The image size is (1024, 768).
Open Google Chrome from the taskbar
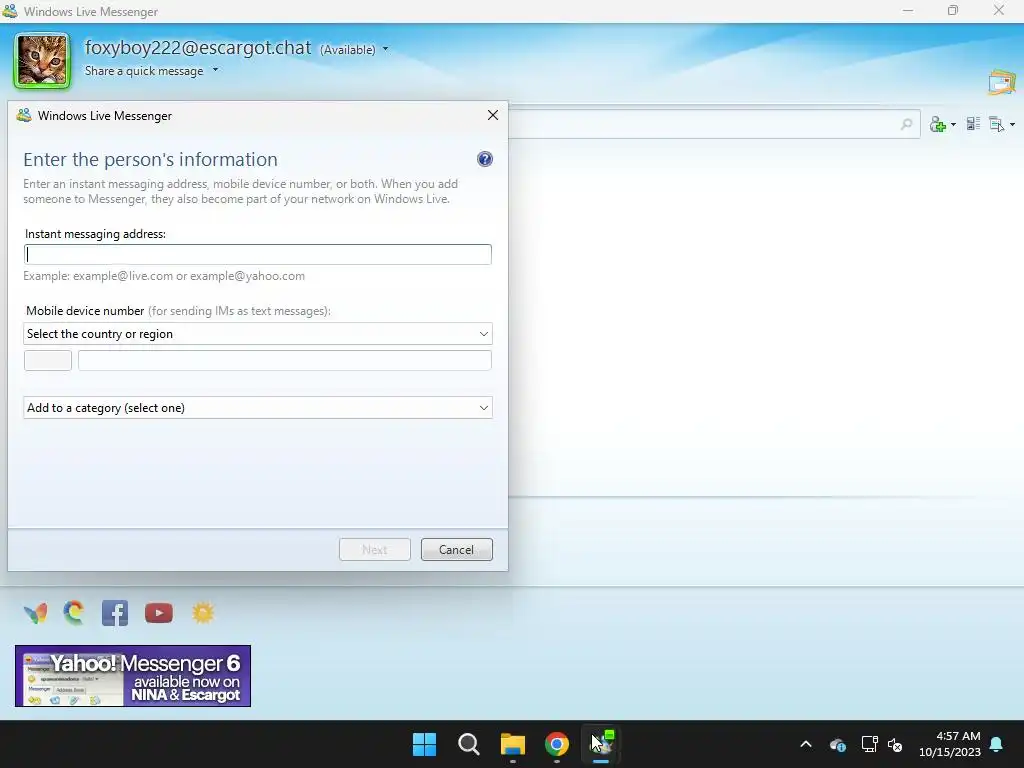[557, 744]
